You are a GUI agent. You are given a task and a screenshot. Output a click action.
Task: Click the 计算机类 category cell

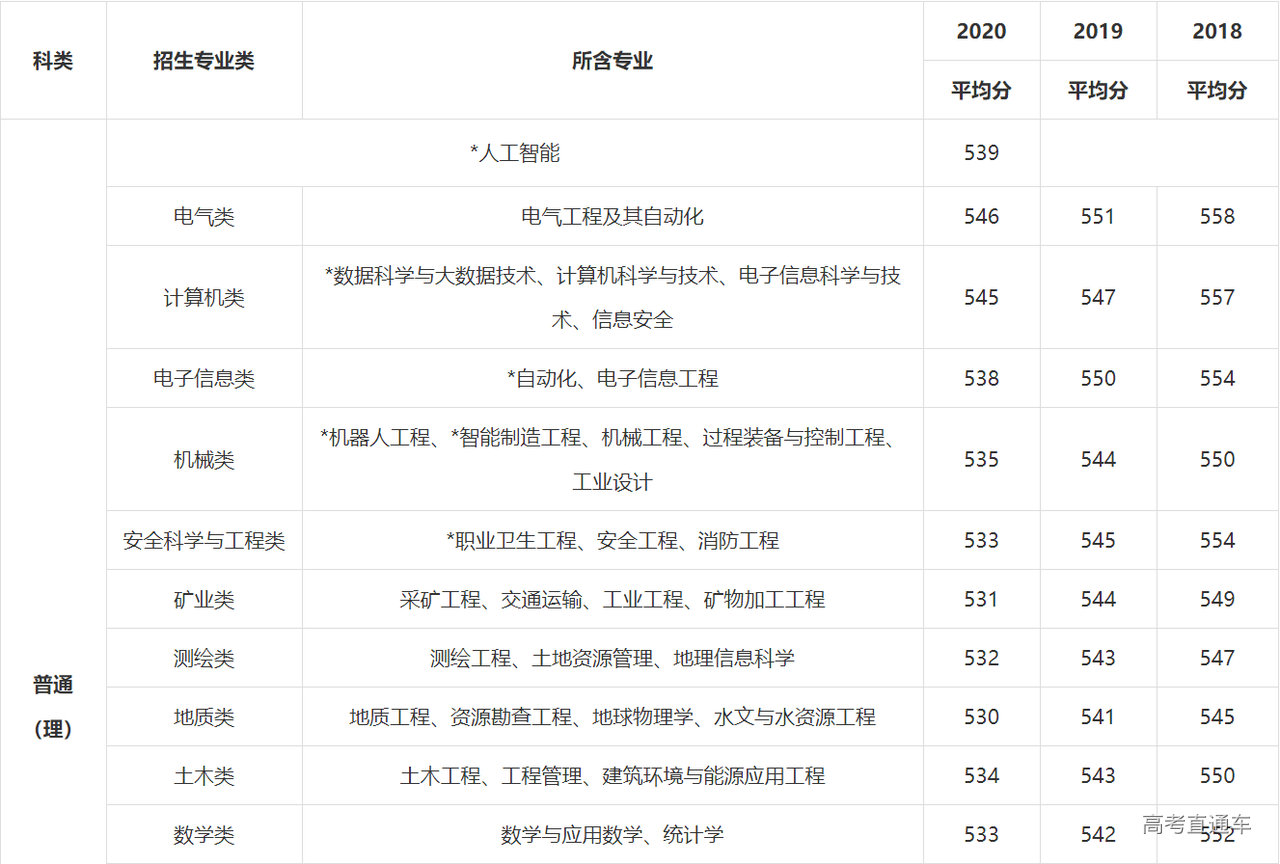coord(204,298)
